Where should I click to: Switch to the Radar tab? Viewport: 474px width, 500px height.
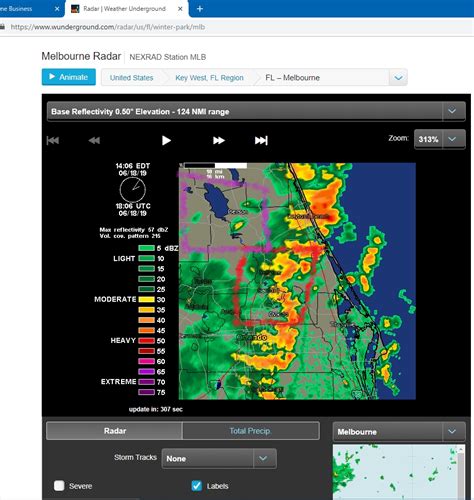(x=115, y=431)
